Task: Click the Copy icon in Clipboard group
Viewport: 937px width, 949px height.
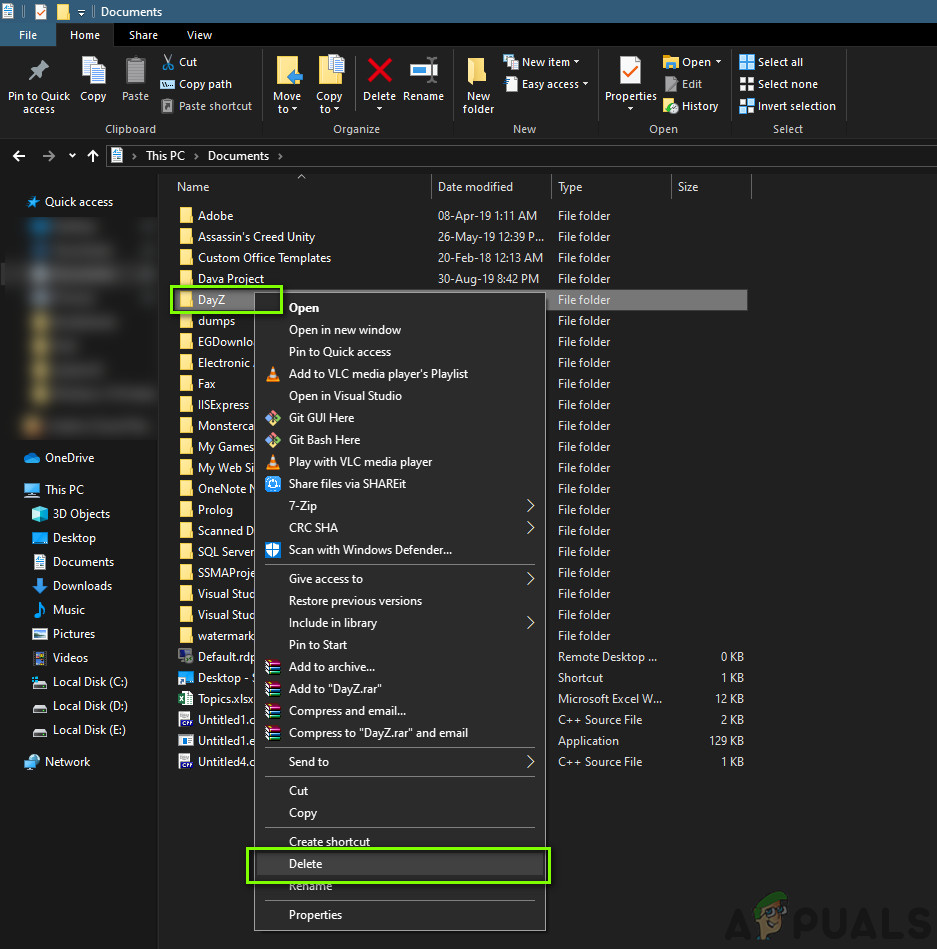Action: [x=93, y=70]
